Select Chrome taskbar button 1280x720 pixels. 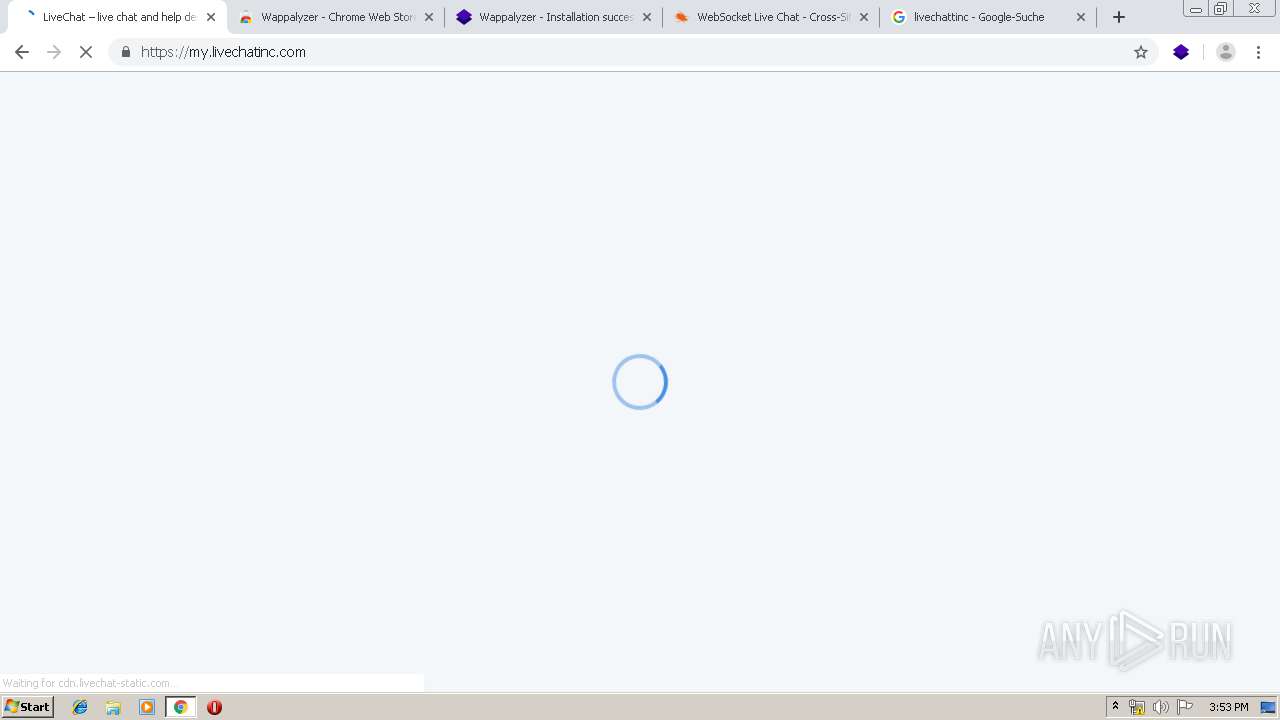pos(180,707)
